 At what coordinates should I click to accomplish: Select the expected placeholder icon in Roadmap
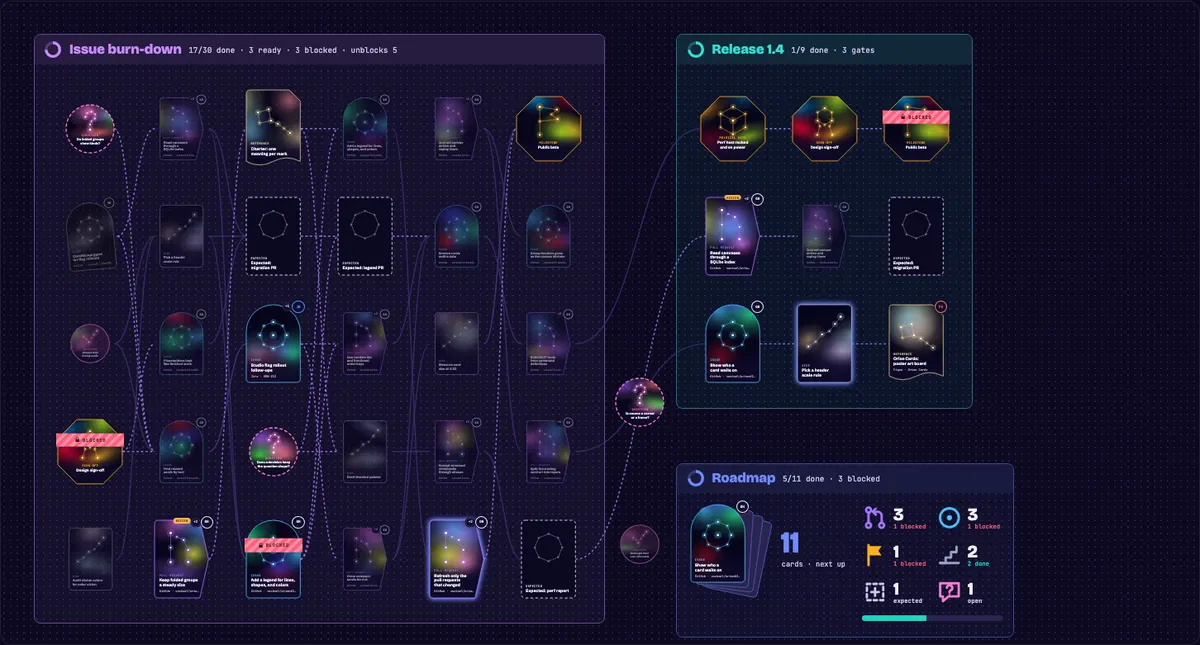[x=873, y=592]
